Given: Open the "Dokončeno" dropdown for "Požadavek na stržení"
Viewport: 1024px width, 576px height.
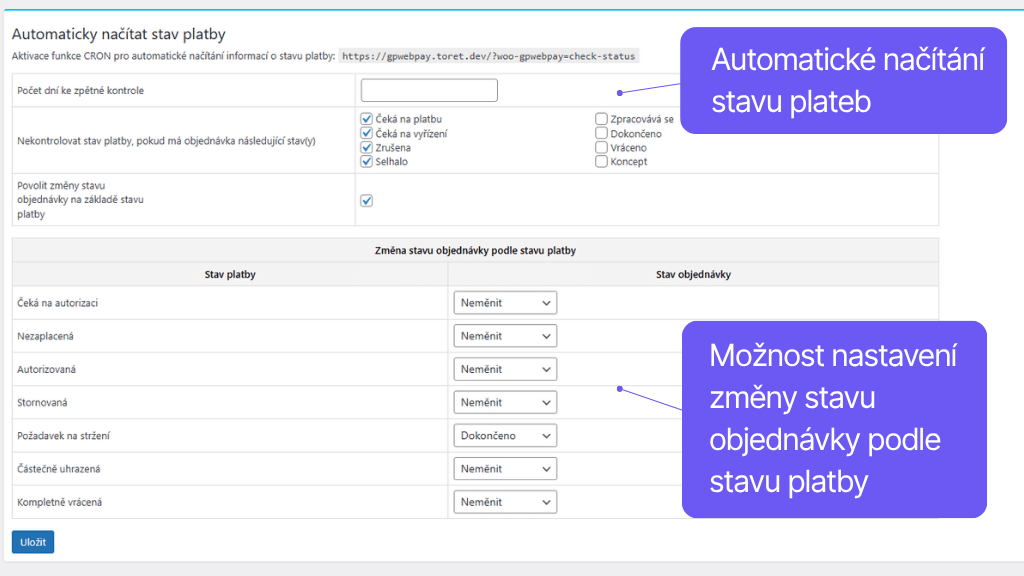Looking at the screenshot, I should pos(505,435).
